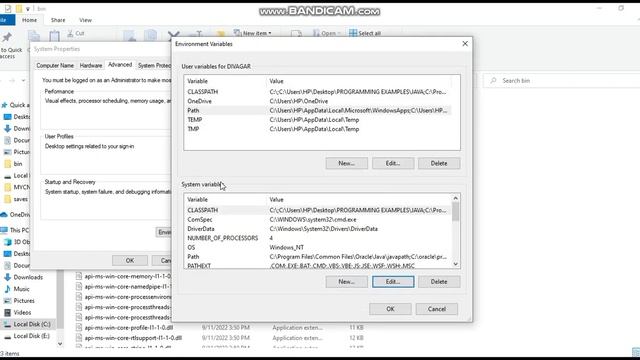Click the Quick access star icon
The width and height of the screenshot is (640, 360).
4,105
